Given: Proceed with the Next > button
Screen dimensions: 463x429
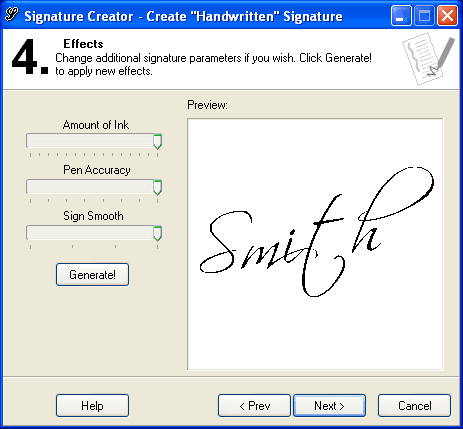Looking at the screenshot, I should (x=329, y=405).
